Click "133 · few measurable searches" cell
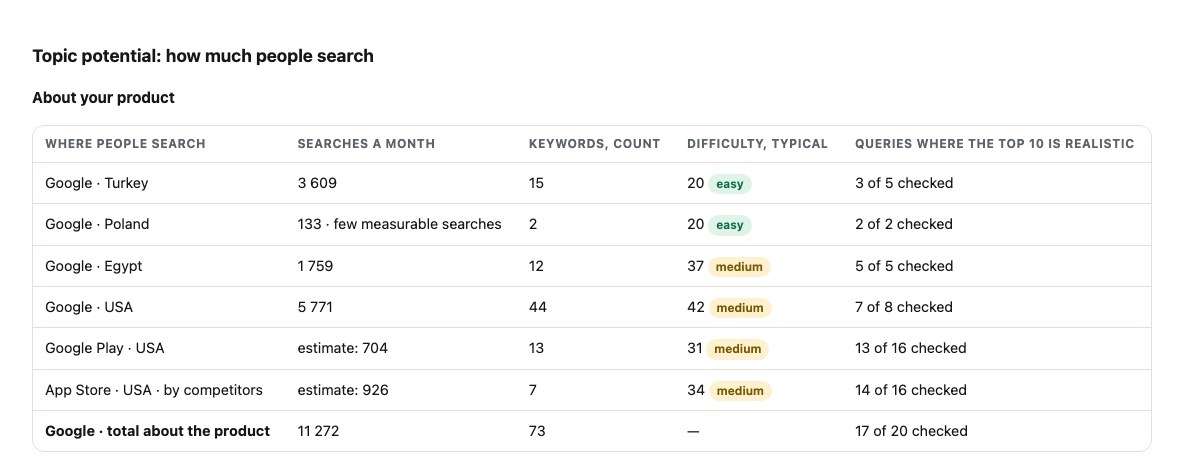The width and height of the screenshot is (1184, 475). [399, 224]
